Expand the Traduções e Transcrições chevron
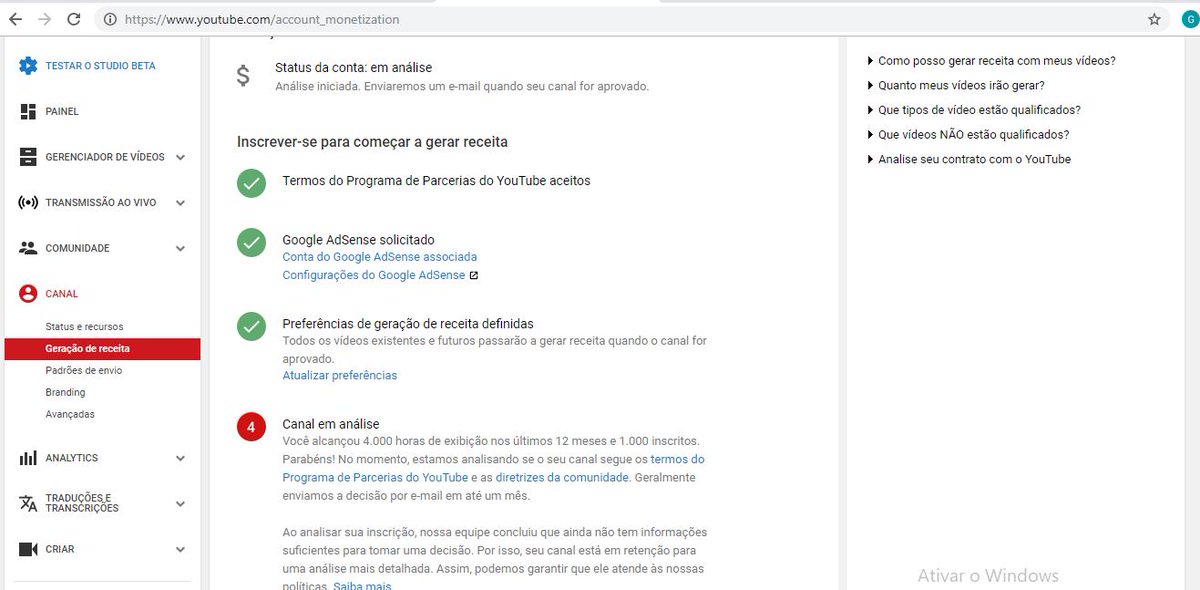Screen dimensions: 1200x590 pyautogui.click(x=180, y=503)
